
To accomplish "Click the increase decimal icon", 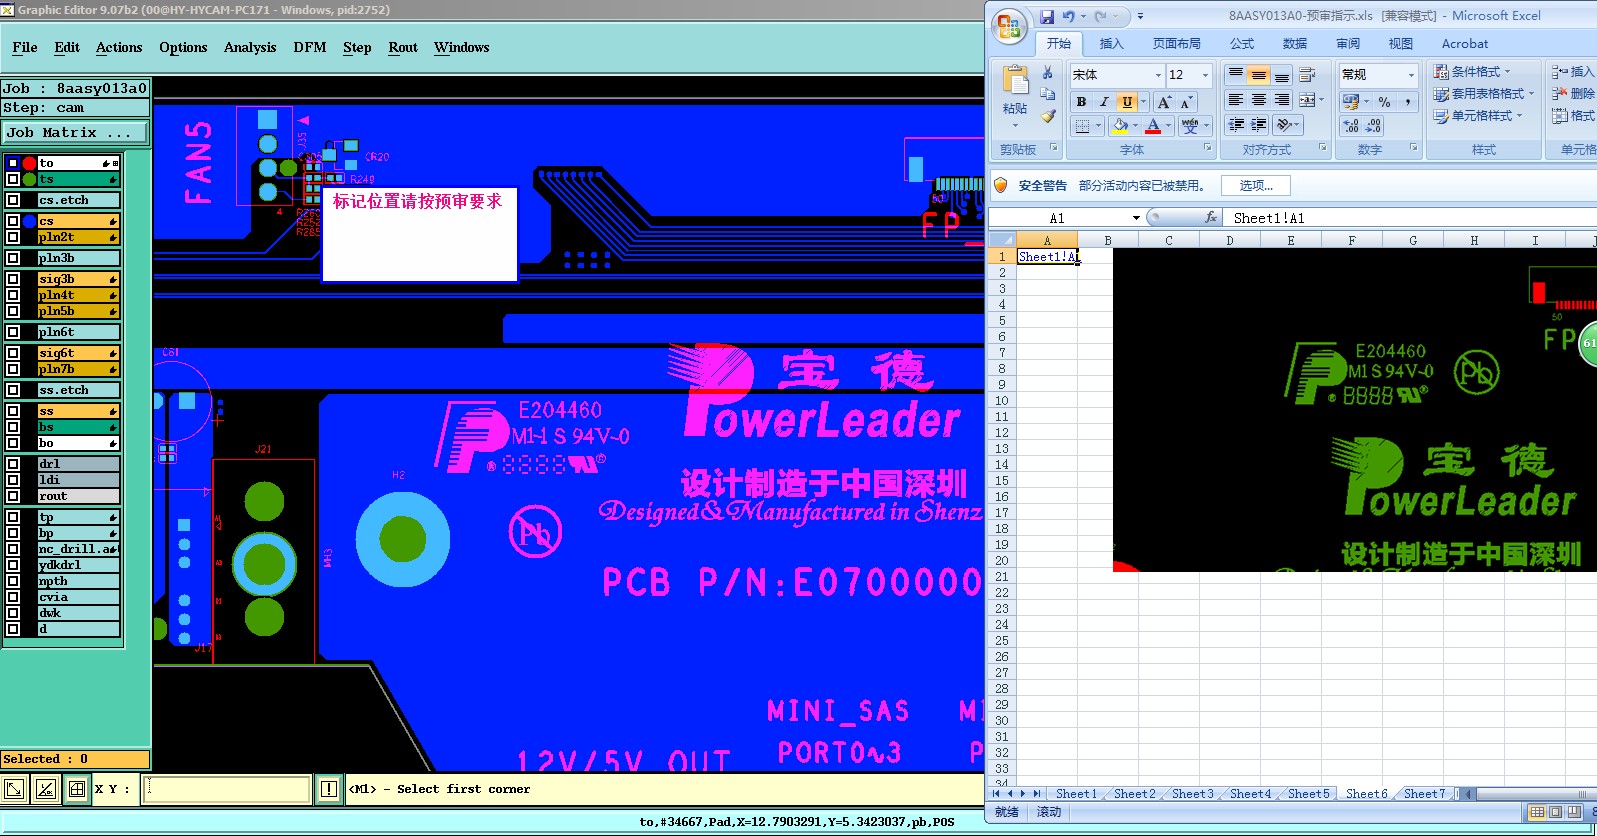I will 1351,125.
